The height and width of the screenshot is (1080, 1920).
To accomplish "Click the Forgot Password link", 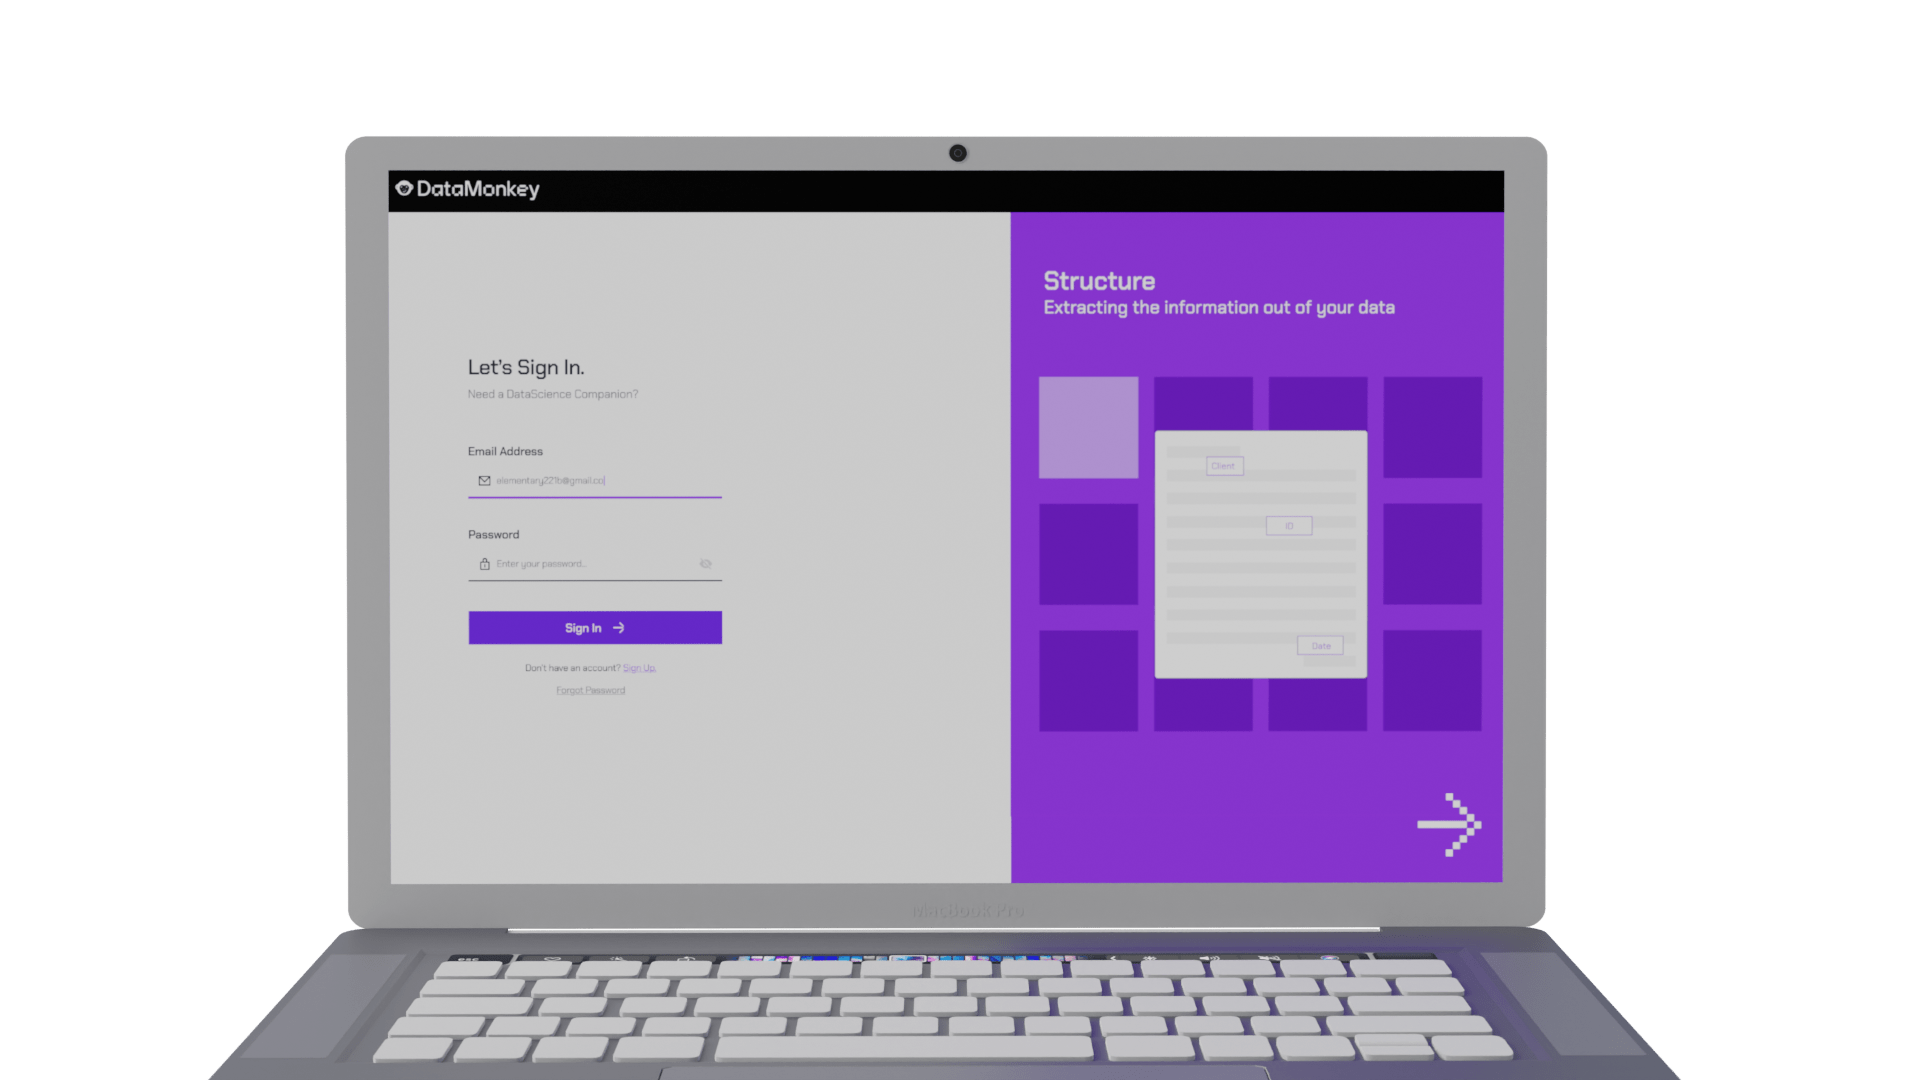I will pyautogui.click(x=590, y=691).
